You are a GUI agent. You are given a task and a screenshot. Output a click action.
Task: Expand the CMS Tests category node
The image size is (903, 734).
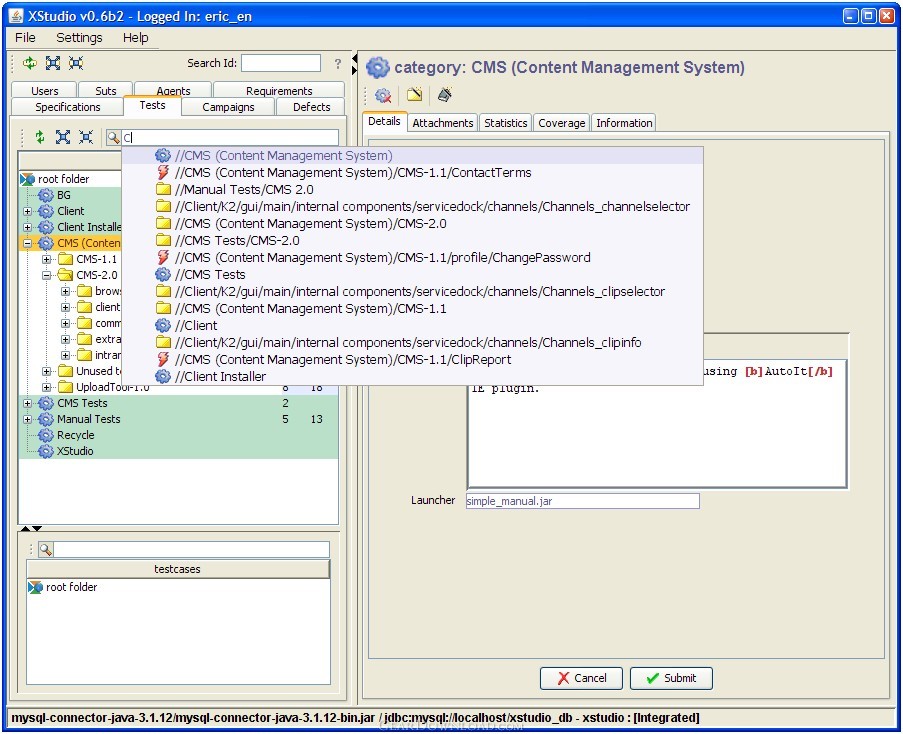[27, 404]
